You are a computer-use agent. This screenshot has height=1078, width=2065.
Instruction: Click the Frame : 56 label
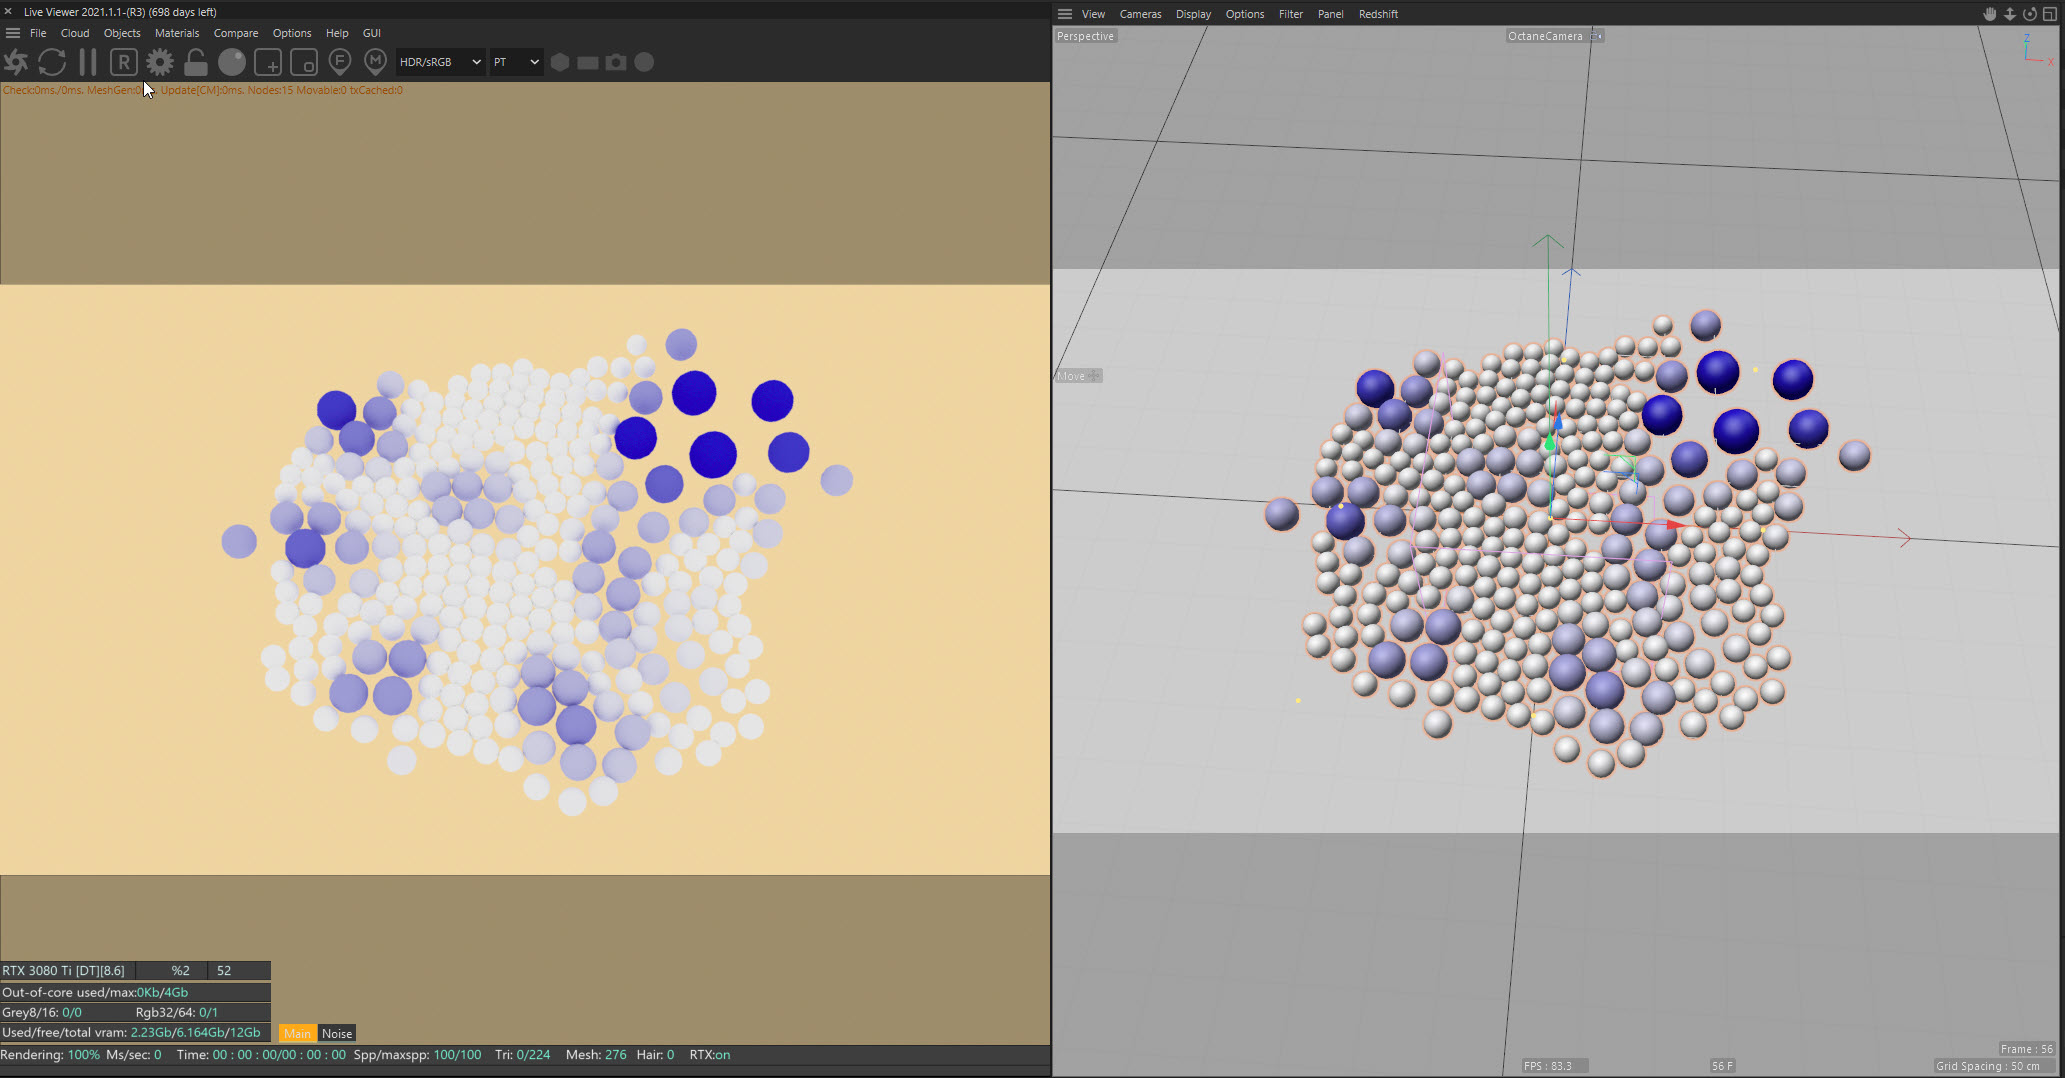(2026, 1049)
